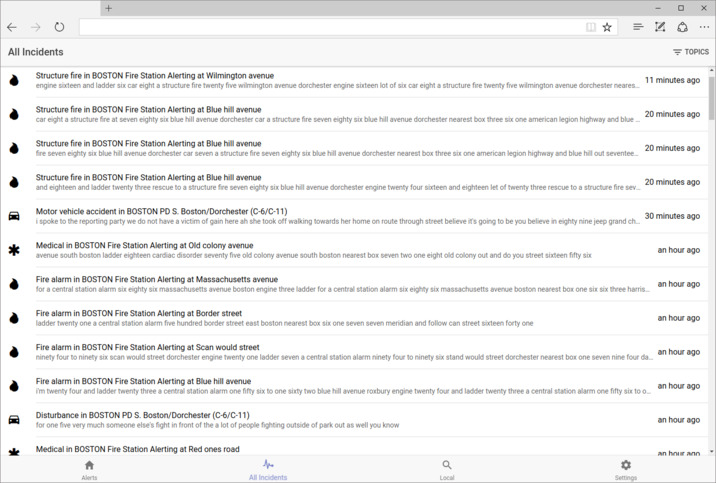Click the favorites star icon
The width and height of the screenshot is (716, 483).
pos(607,27)
